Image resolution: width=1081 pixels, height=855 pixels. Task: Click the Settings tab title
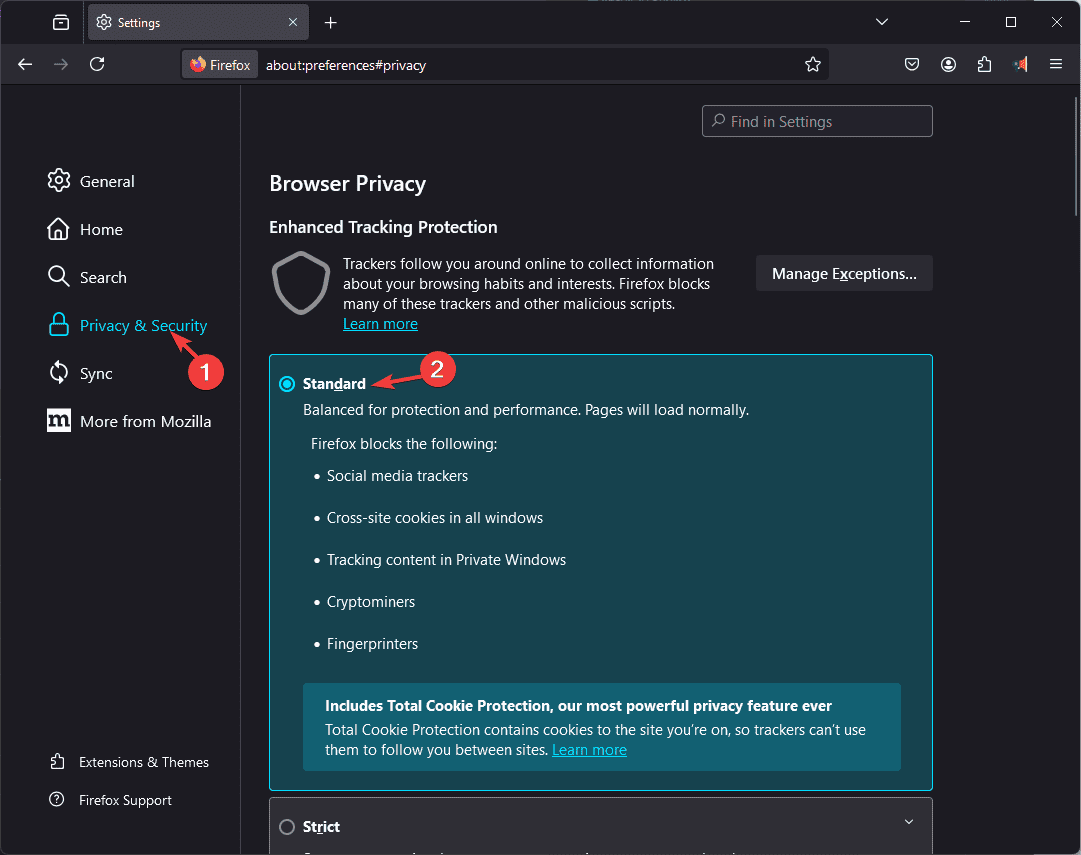click(139, 23)
